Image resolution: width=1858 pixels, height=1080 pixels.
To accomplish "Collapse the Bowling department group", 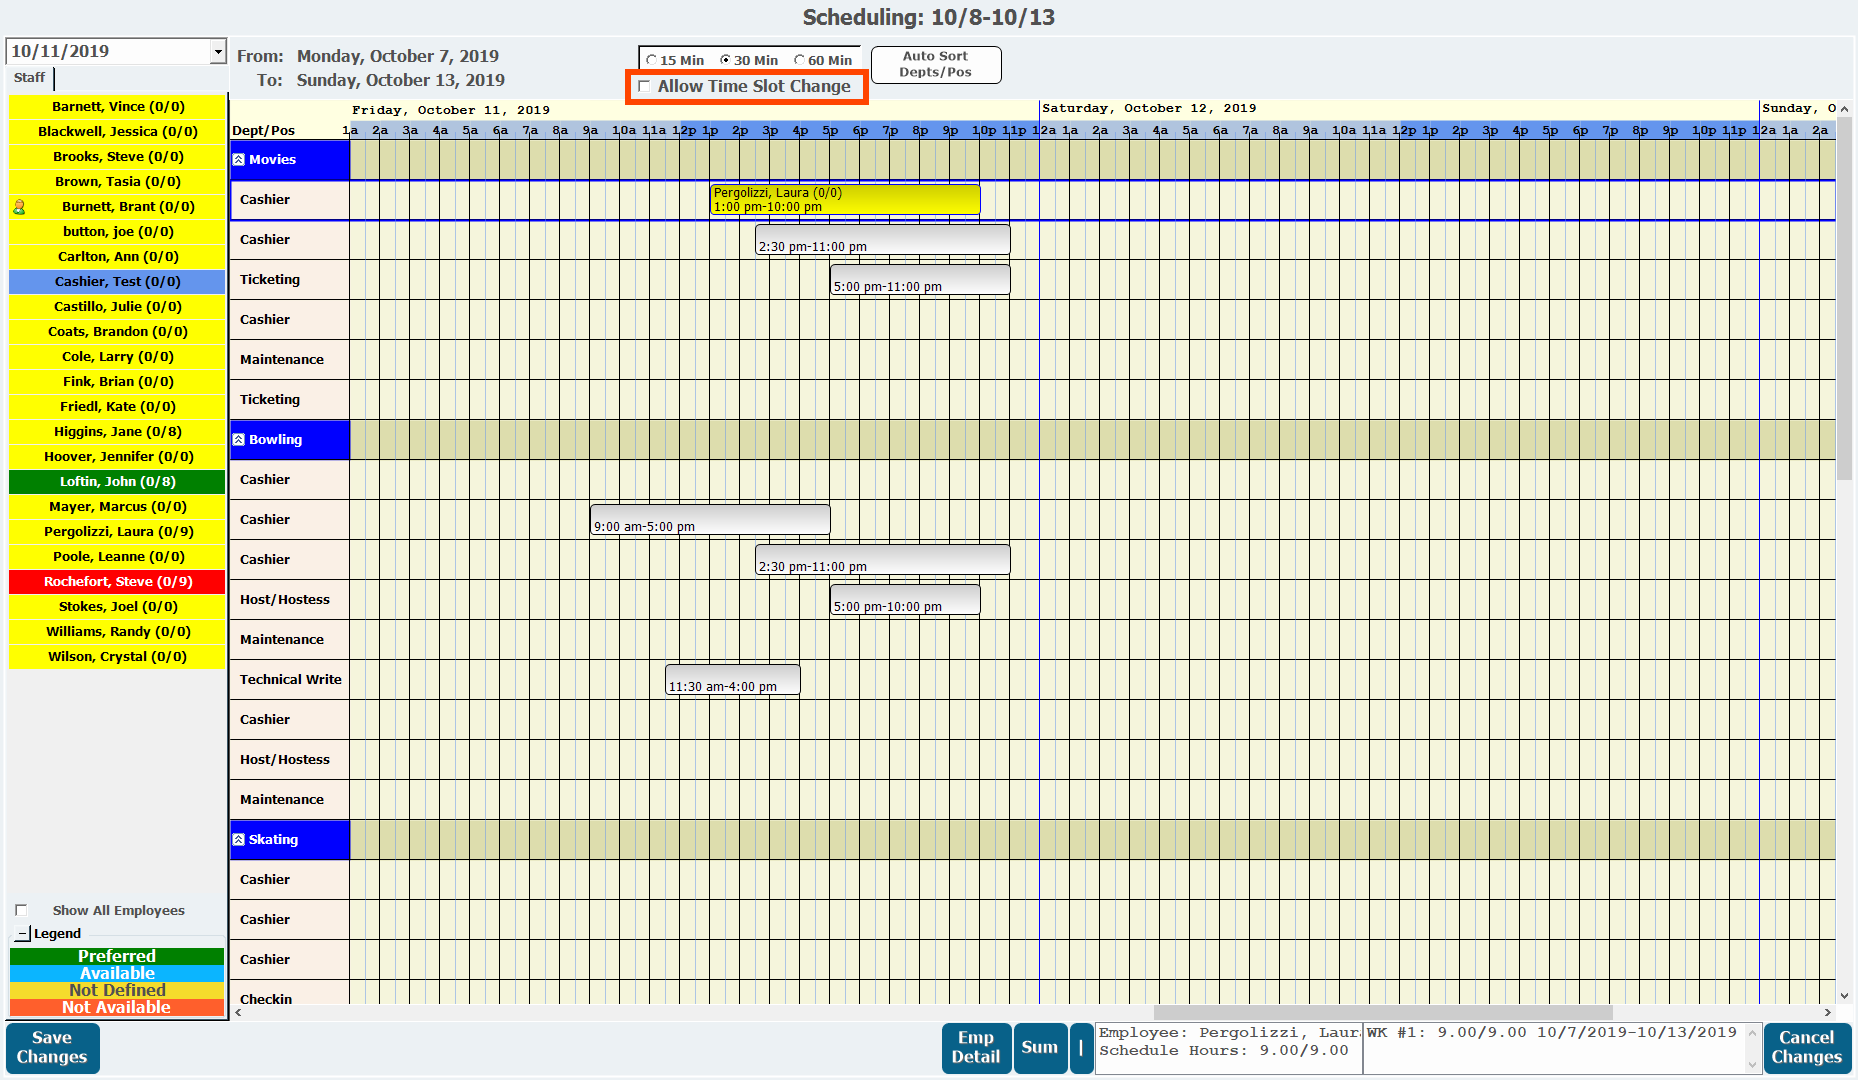I will [x=239, y=440].
